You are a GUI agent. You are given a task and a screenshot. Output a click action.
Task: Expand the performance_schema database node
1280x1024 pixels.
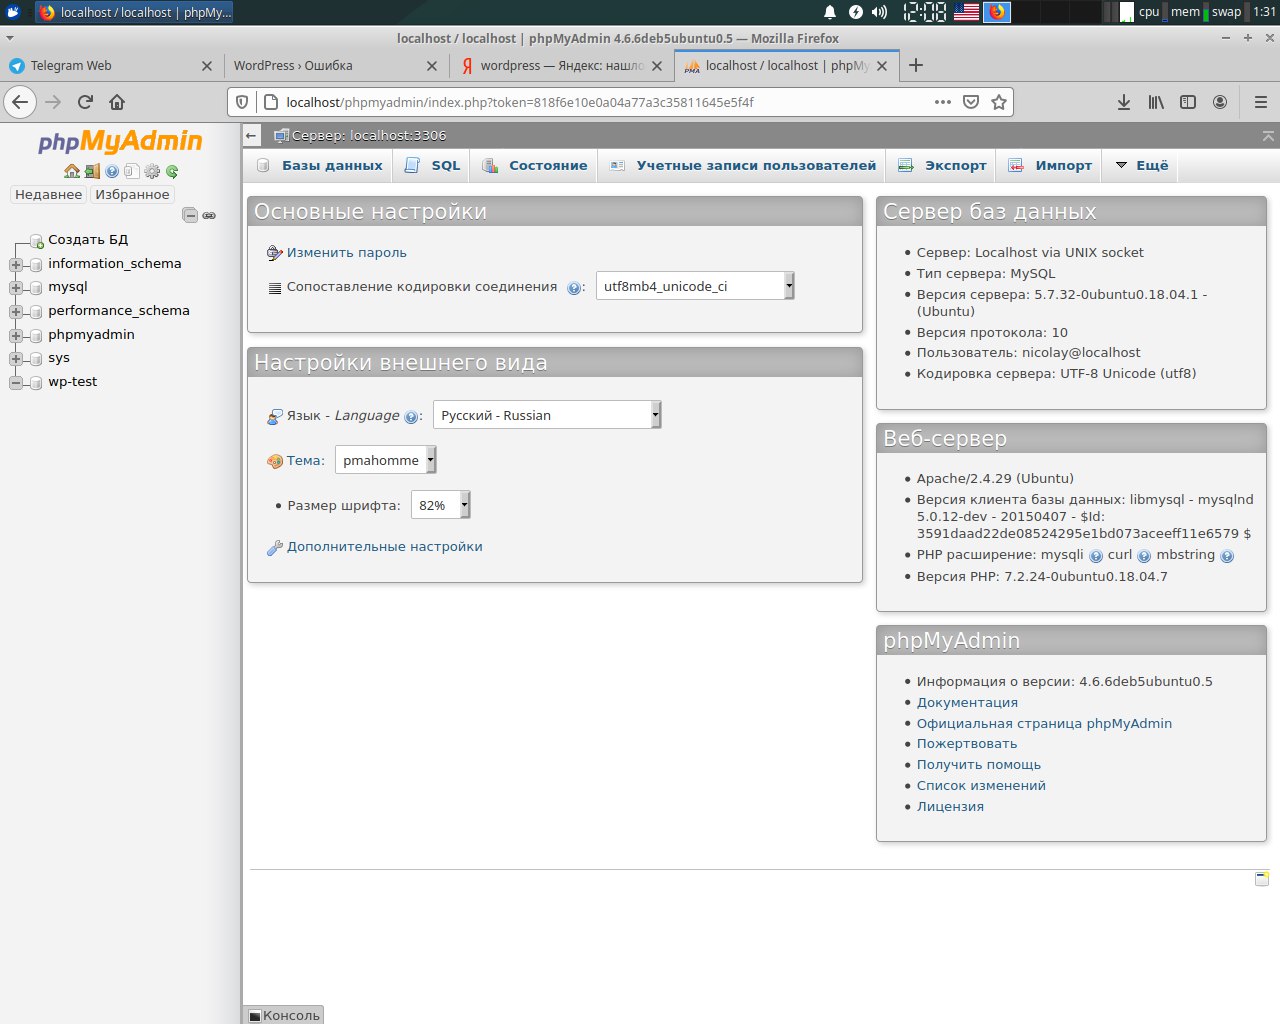15,311
